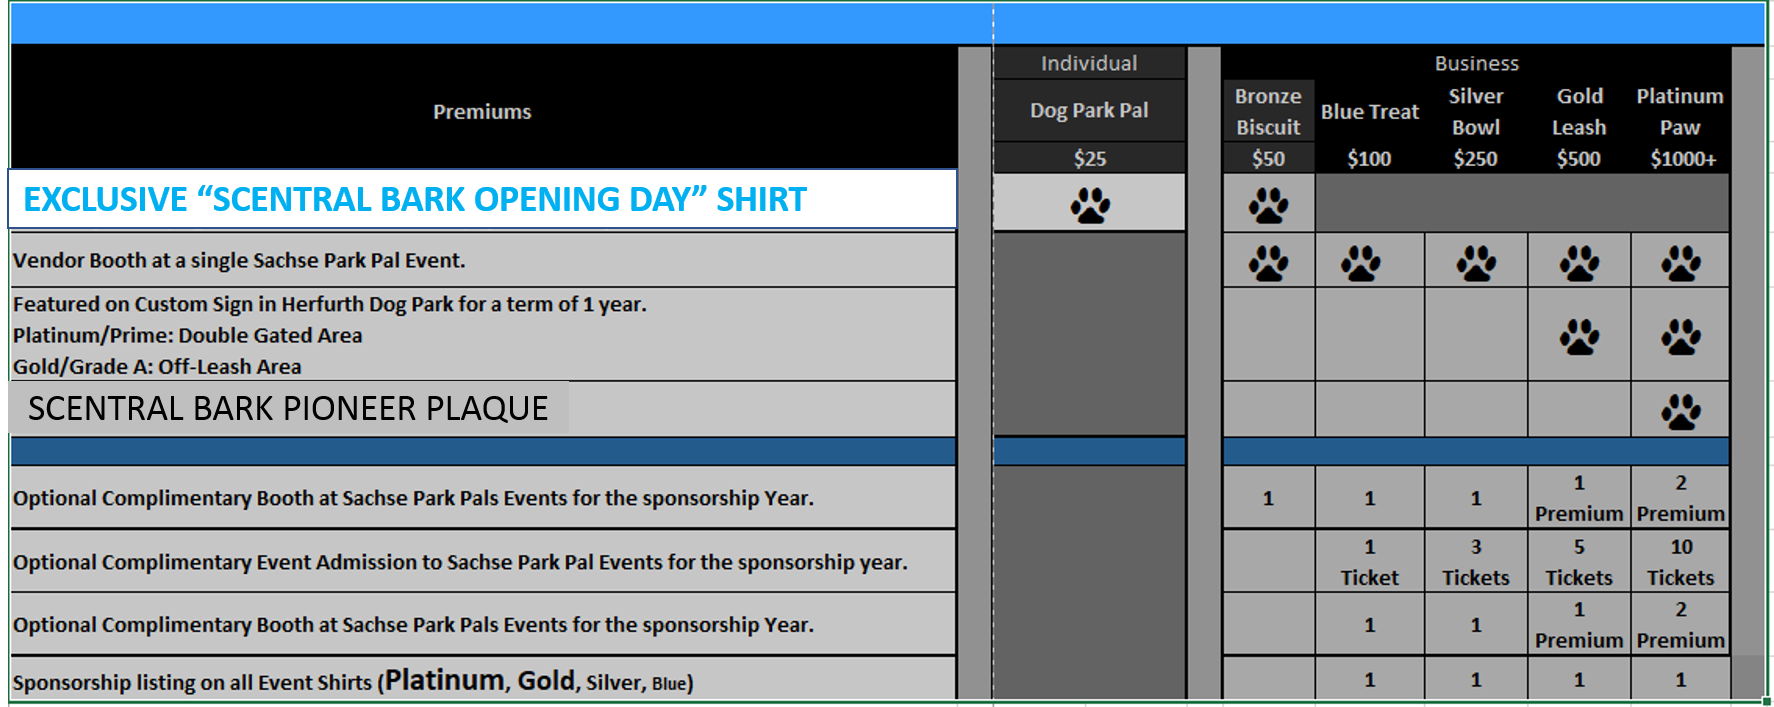Click the Vendor Booth at single Sachse event cell
Image resolution: width=1774 pixels, height=707 pixels.
coord(483,260)
